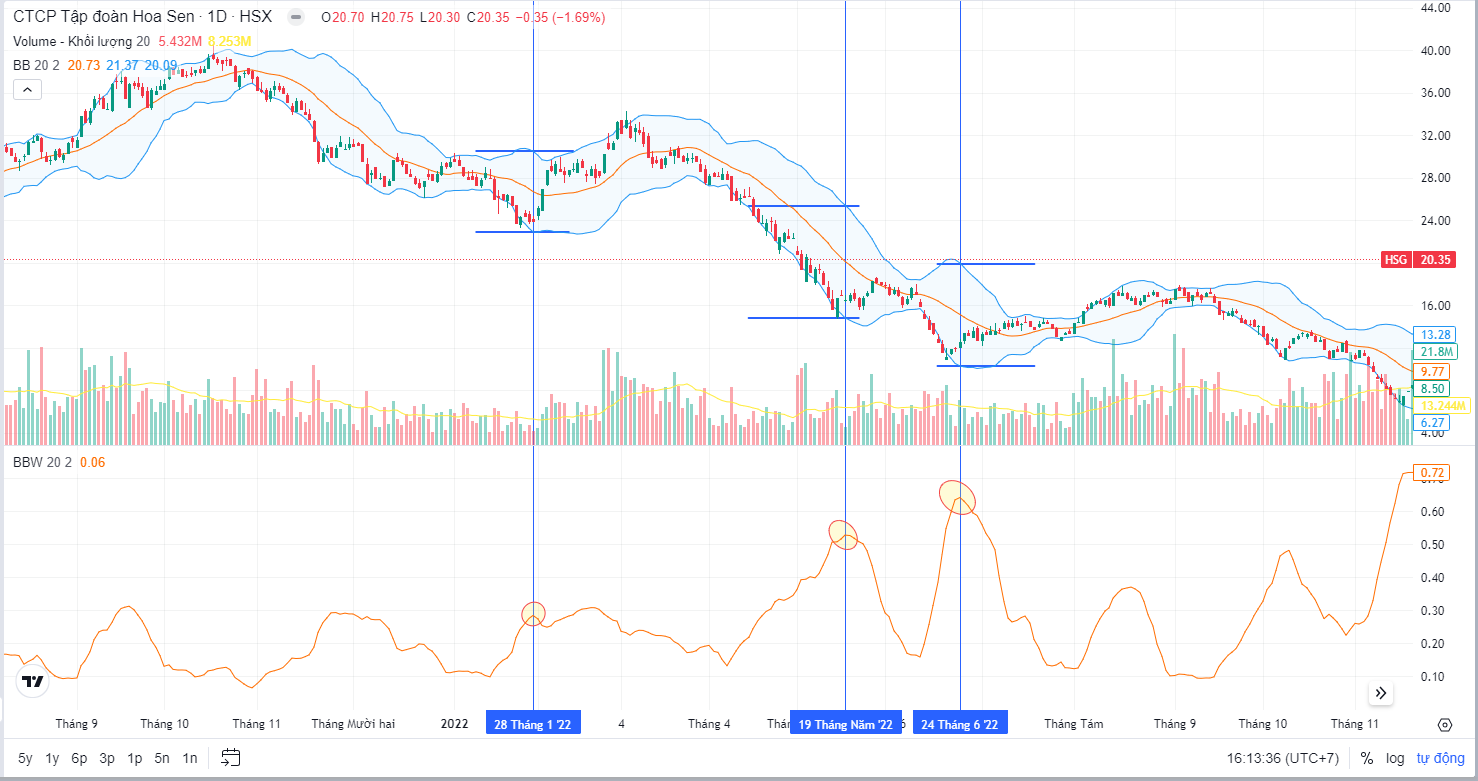Click the 8.50 price label
The height and width of the screenshot is (781, 1478).
[1432, 389]
